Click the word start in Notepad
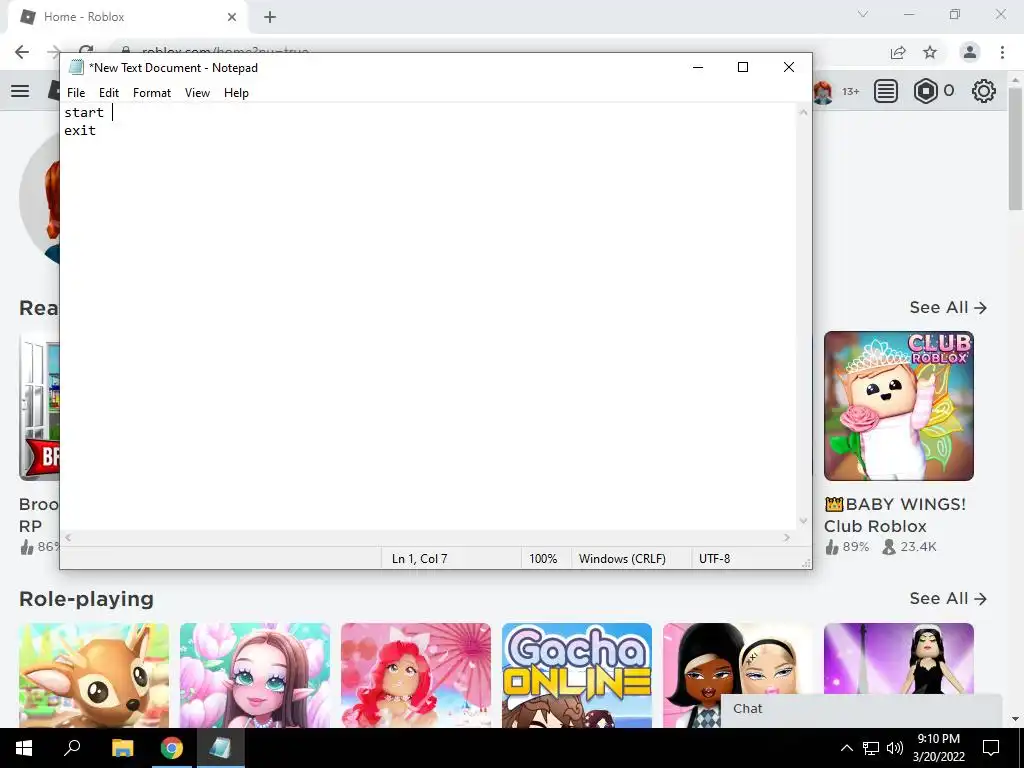 (84, 112)
